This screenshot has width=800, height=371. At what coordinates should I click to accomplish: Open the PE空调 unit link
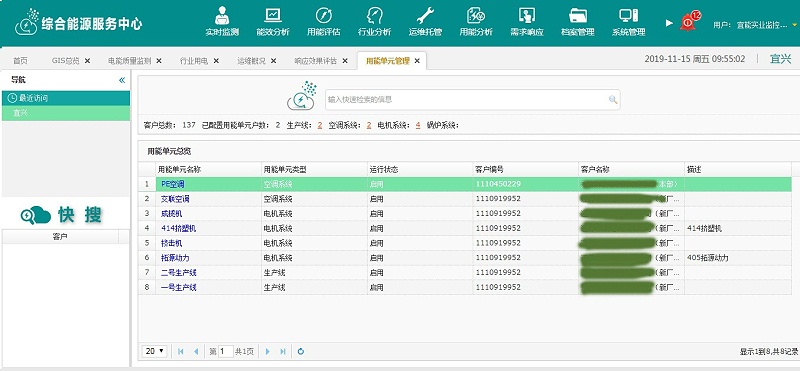click(172, 184)
